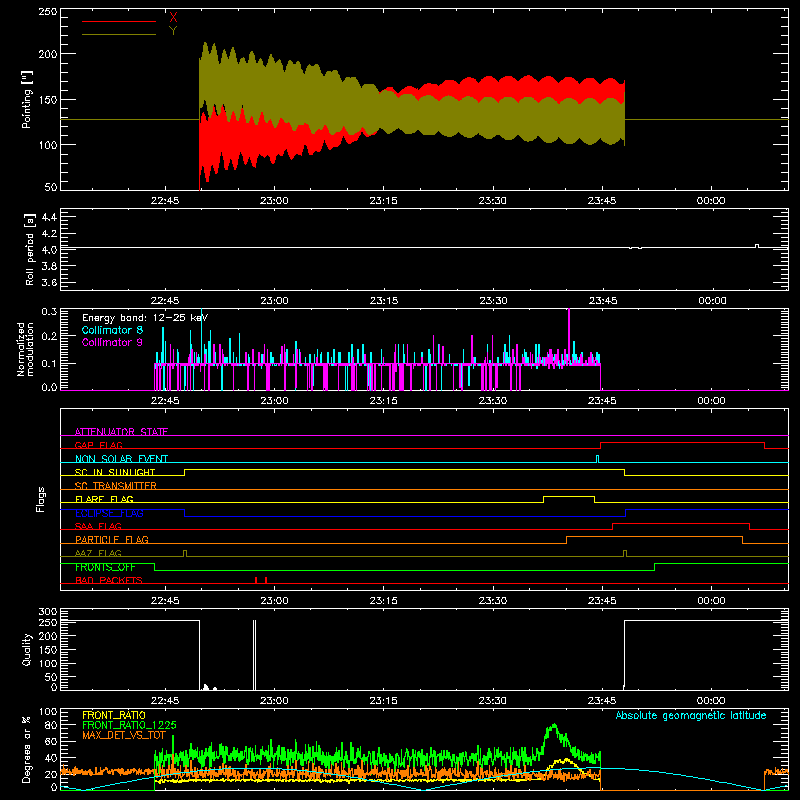
Task: Select the green FRONTS_OFF label
Action: (105, 567)
